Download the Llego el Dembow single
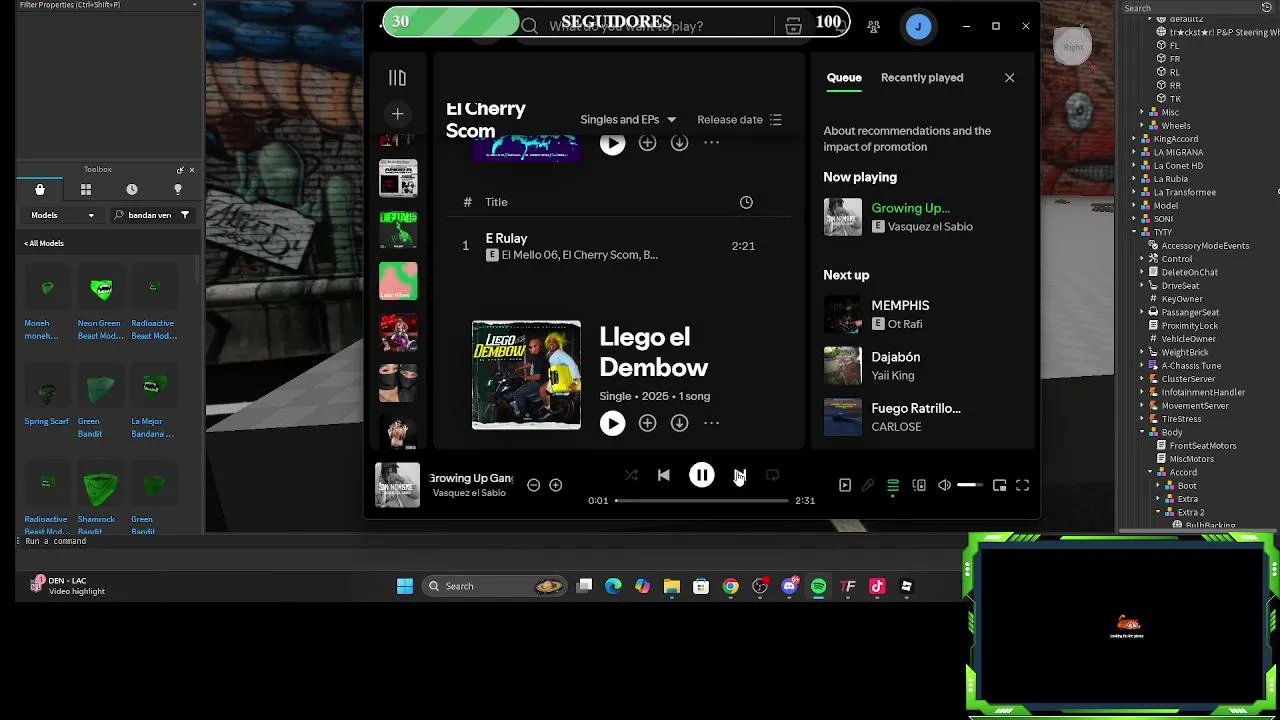Screen dimensions: 1280x720 679,423
